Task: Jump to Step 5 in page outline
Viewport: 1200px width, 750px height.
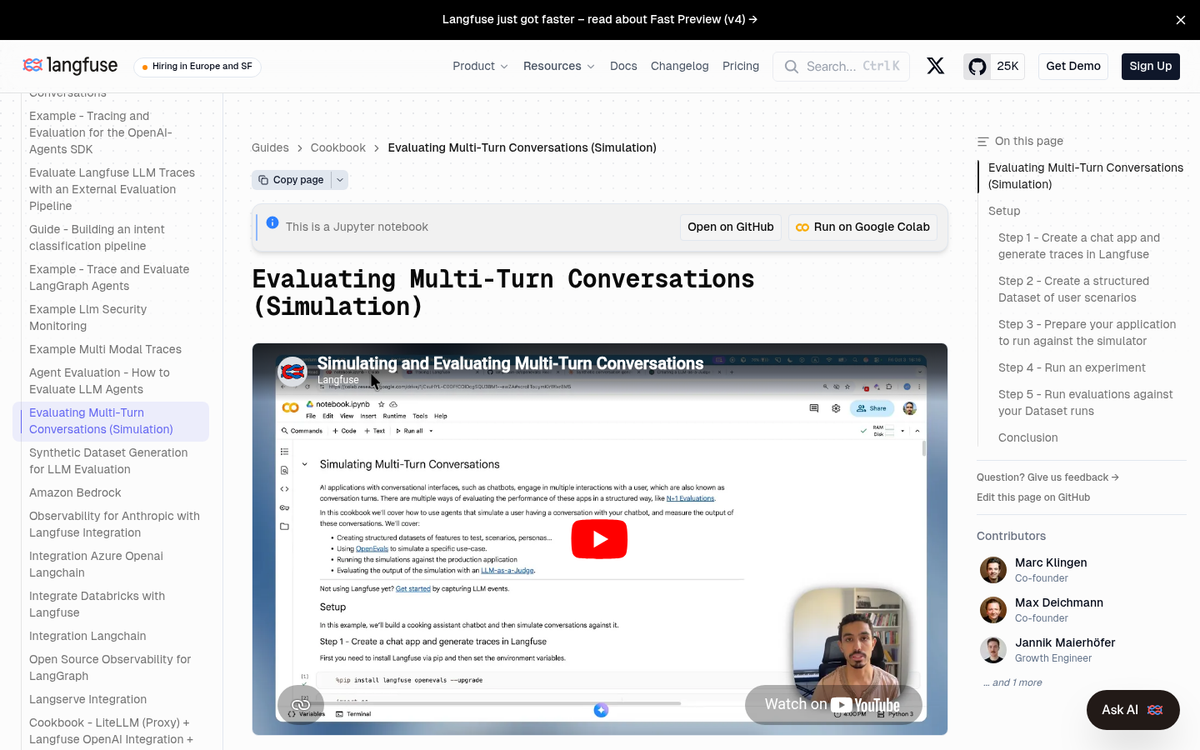Action: (x=1085, y=403)
